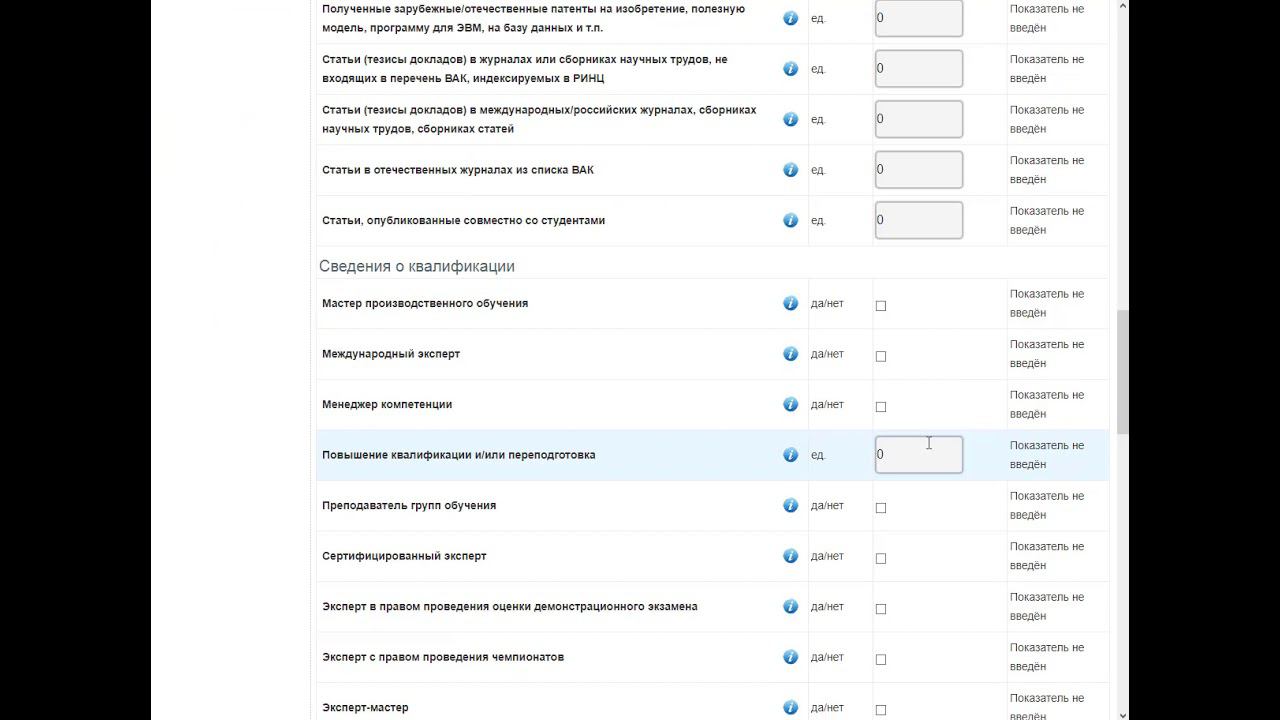The image size is (1280, 720).
Task: Click info icon for 'Мастер производственного обучения'
Action: click(790, 303)
